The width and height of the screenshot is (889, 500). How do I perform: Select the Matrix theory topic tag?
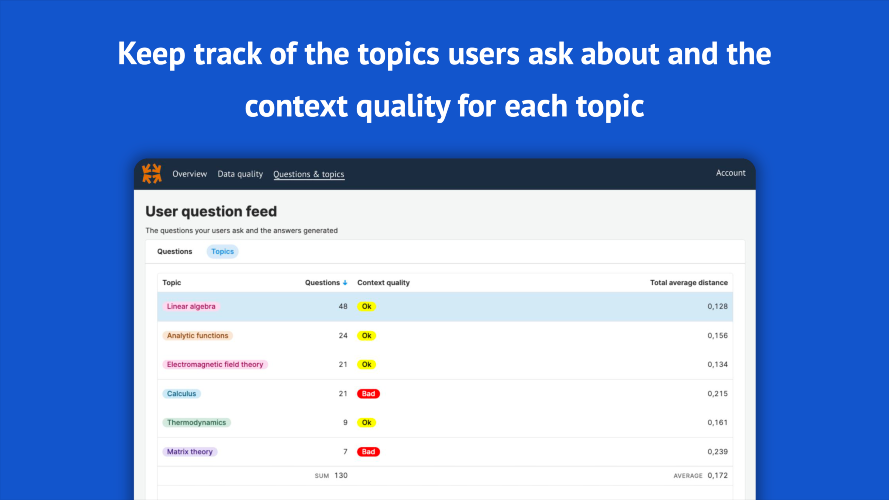point(190,452)
